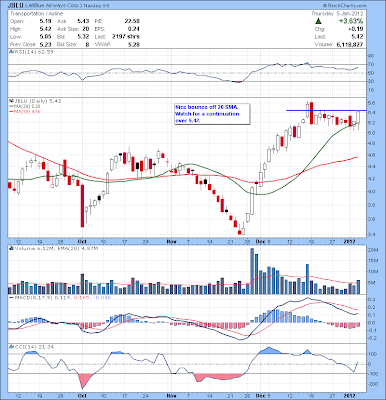Open the StockCharts.com copyright link
This screenshot has width=386, height=400.
345,6
